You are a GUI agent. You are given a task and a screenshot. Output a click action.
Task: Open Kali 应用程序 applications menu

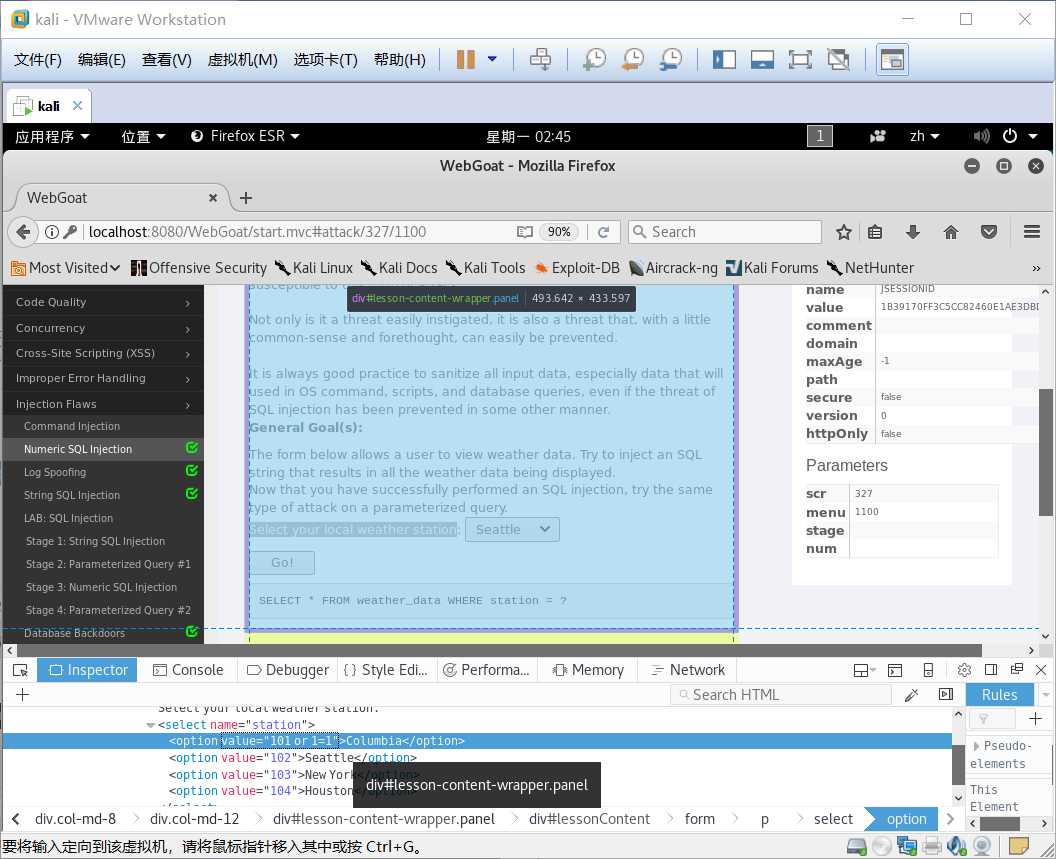tap(53, 137)
